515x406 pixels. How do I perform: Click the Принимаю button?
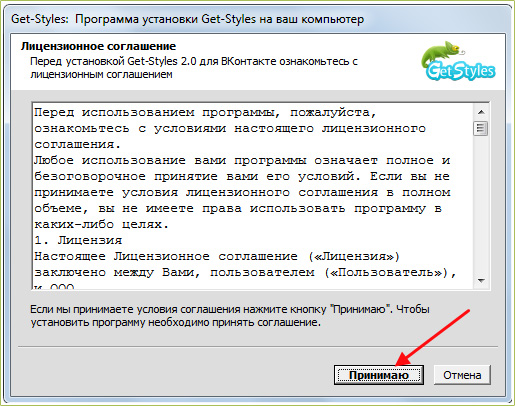(379, 375)
